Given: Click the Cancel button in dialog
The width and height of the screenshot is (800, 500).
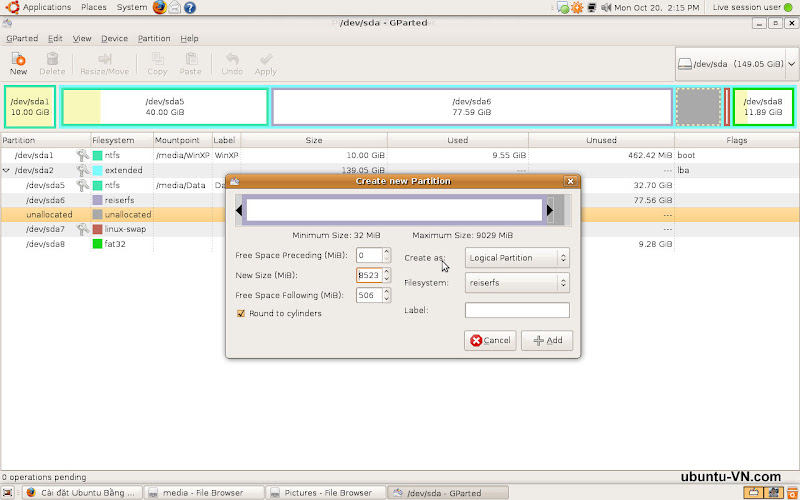Looking at the screenshot, I should (x=490, y=340).
